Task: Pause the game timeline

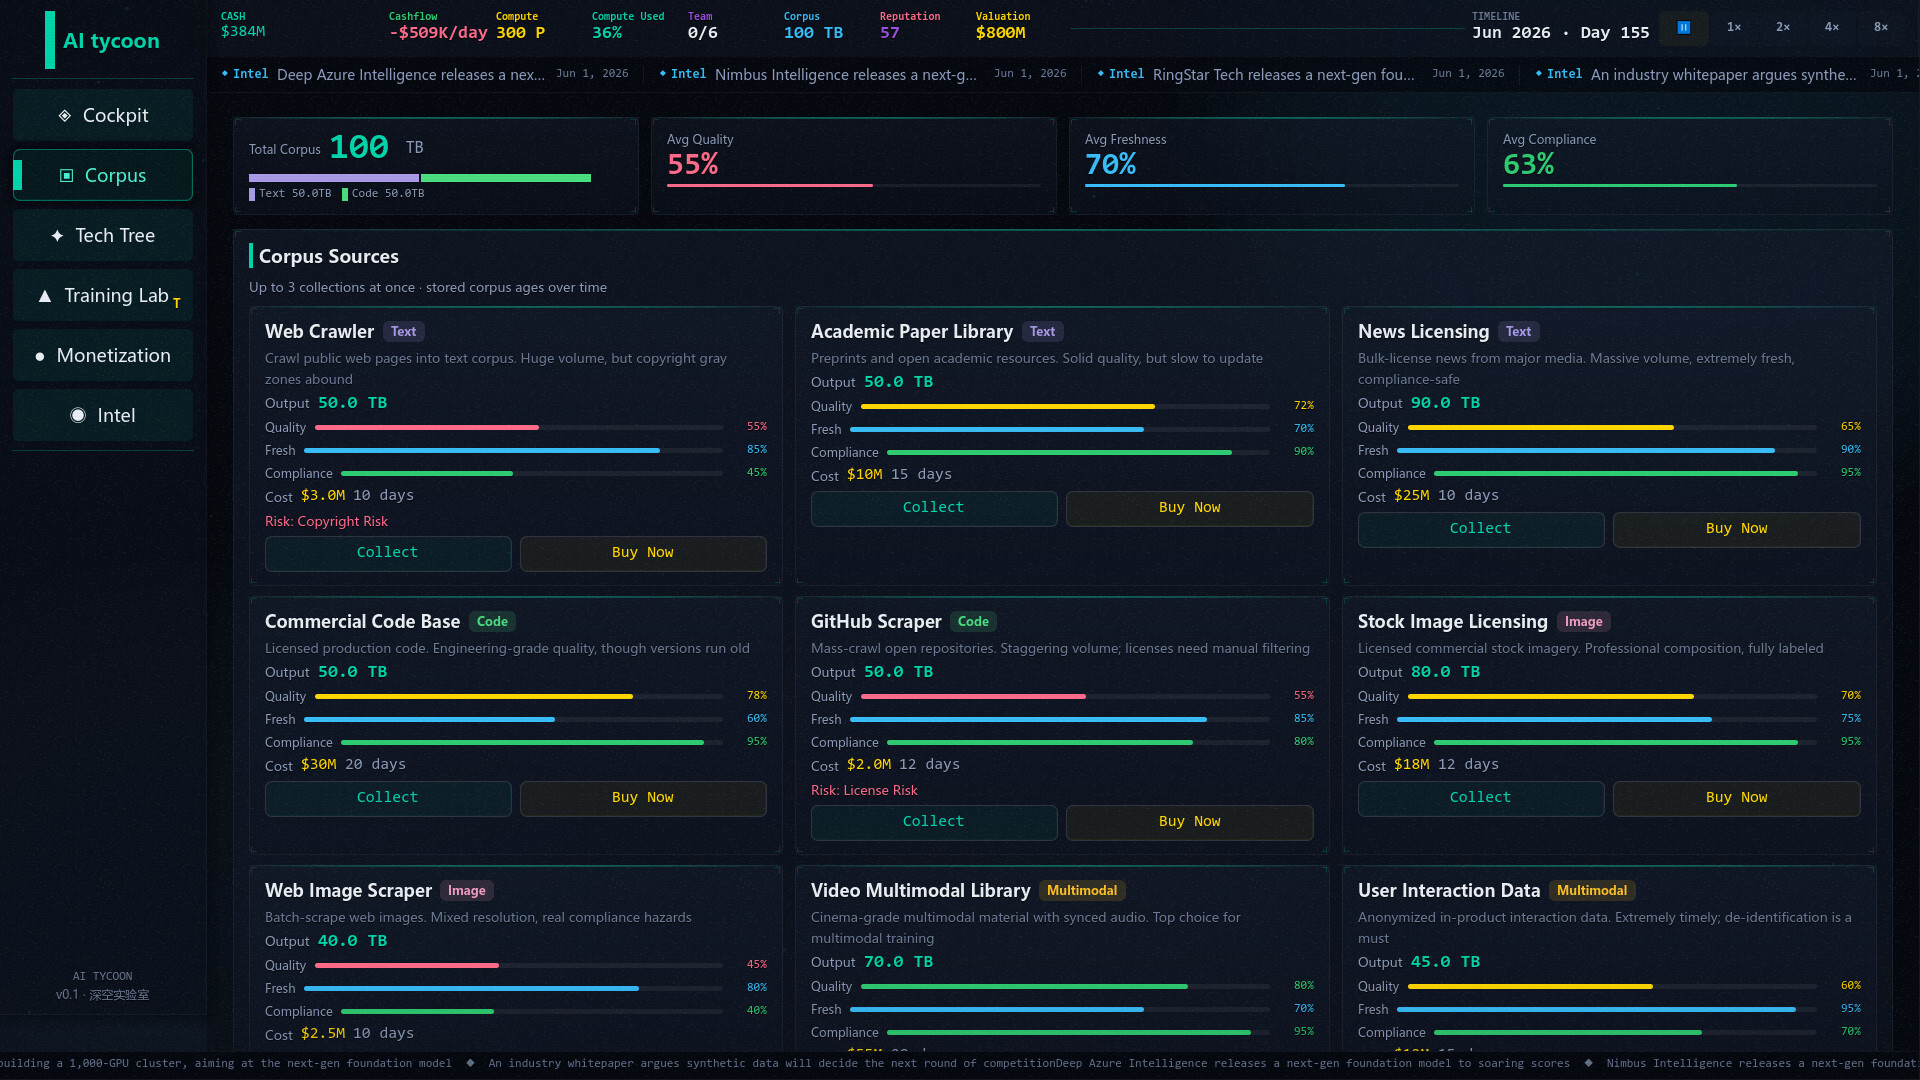Action: point(1684,28)
